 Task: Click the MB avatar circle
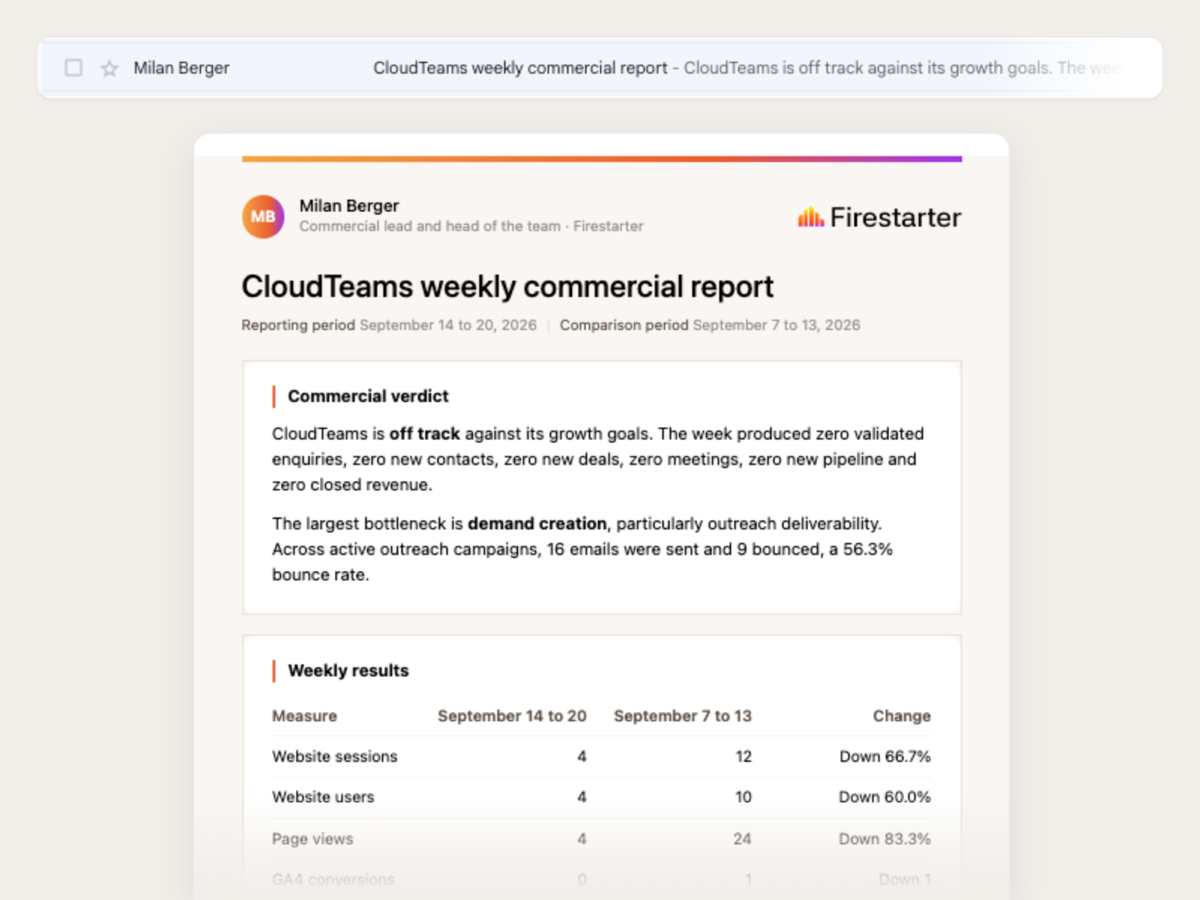click(x=263, y=216)
